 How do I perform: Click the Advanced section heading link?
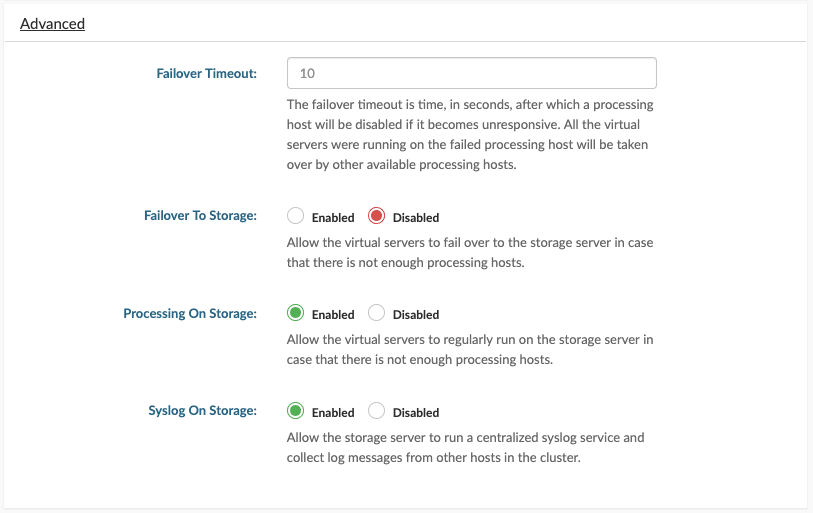tap(52, 24)
